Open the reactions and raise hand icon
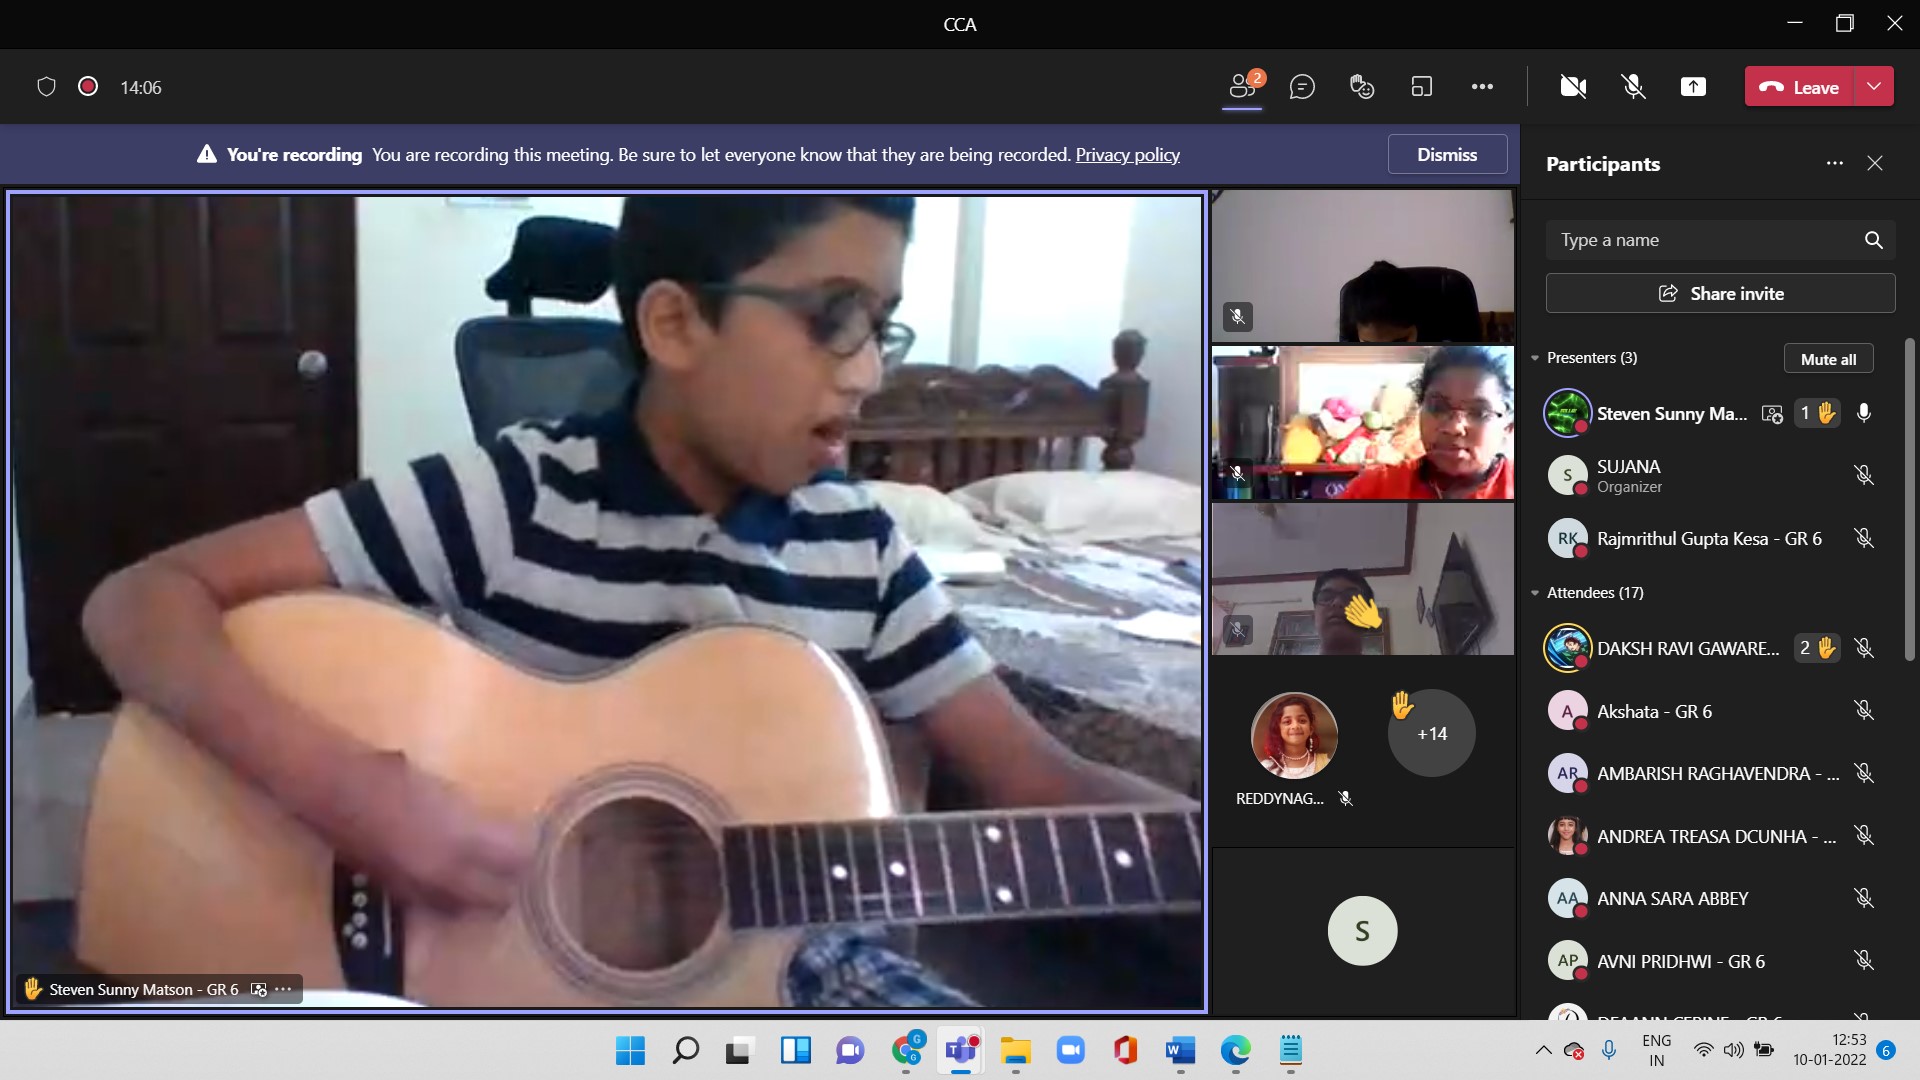Screen dimensions: 1920x1080 tap(1362, 87)
